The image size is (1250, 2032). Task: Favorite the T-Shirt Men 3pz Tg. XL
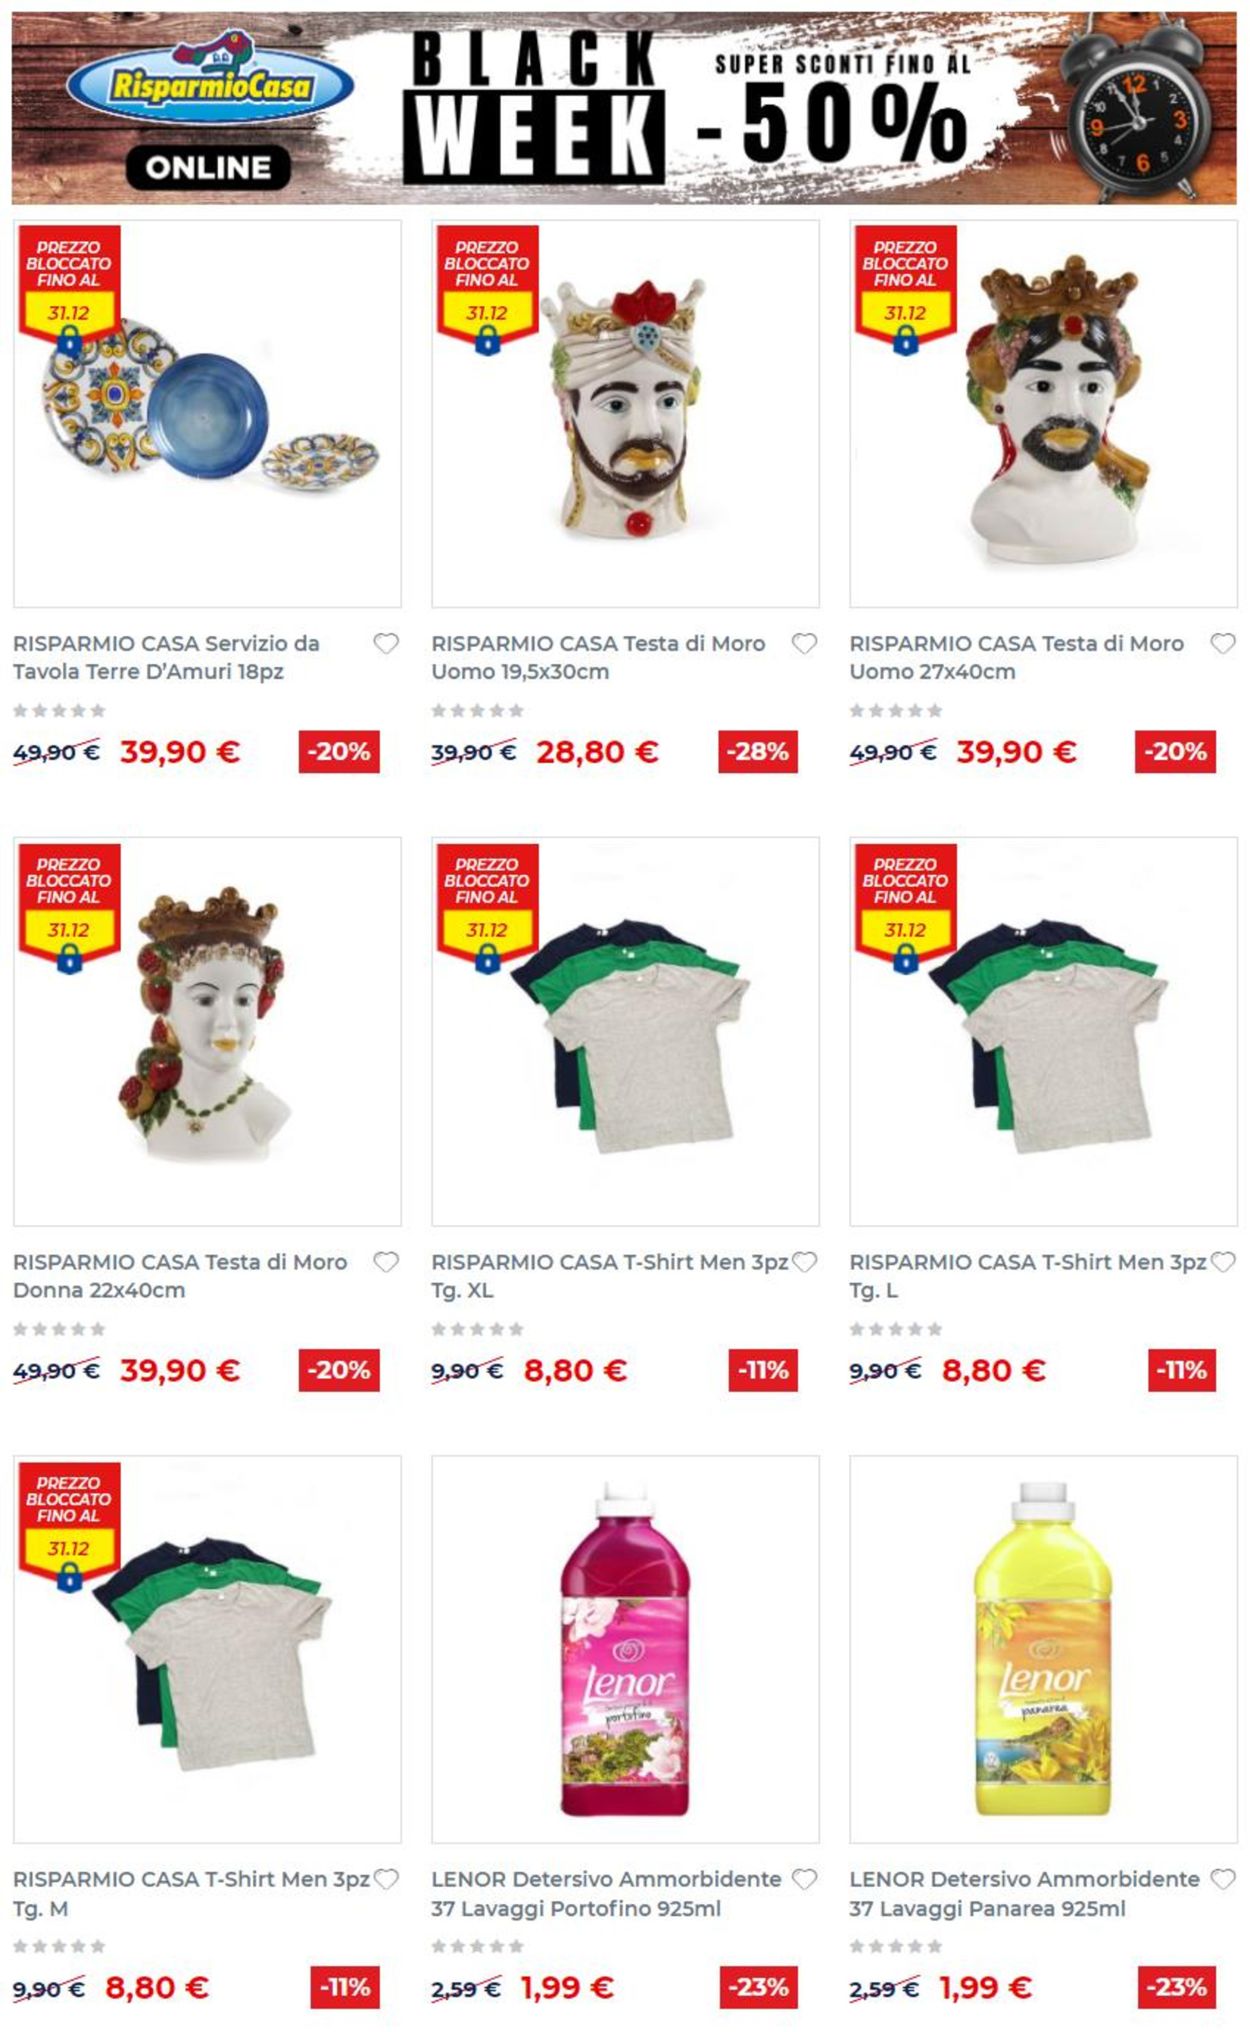pos(804,1262)
